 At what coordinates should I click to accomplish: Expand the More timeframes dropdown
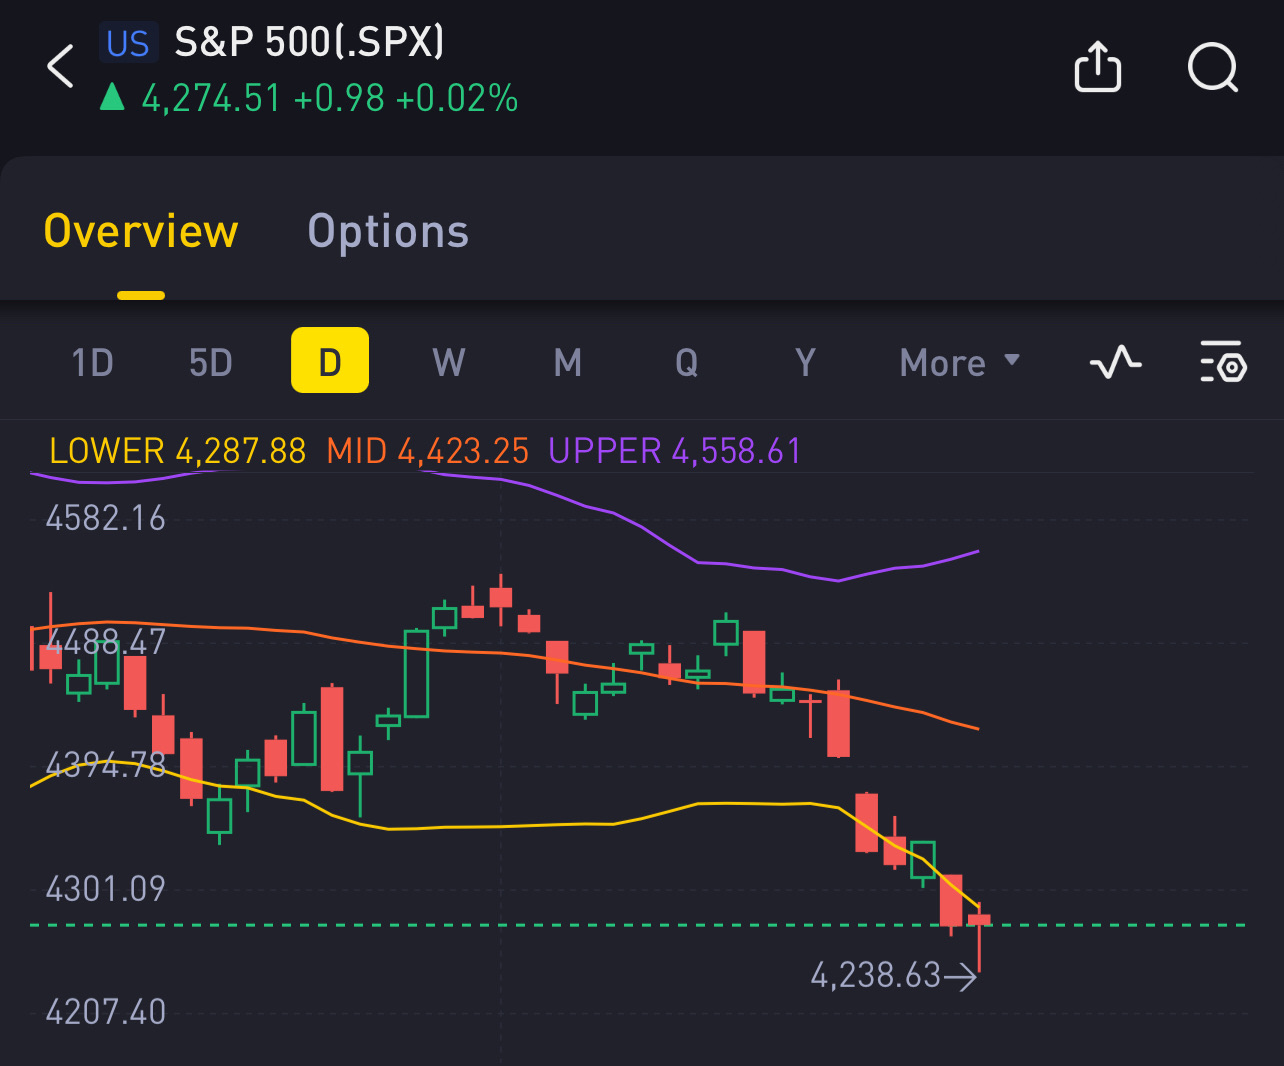960,362
